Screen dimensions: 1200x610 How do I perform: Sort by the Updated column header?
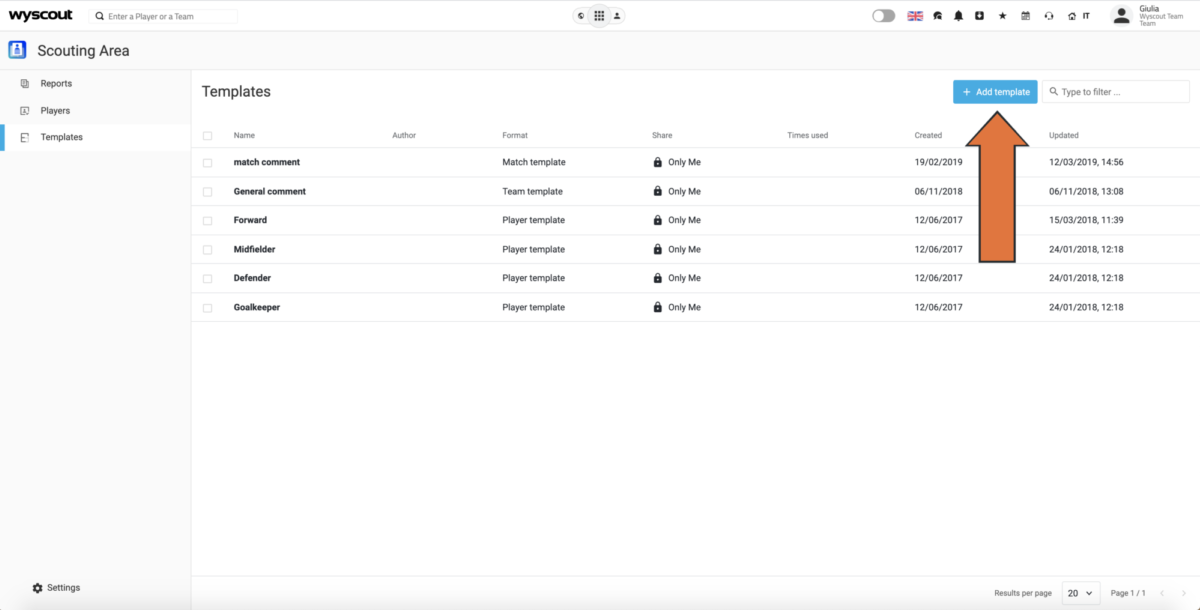1064,136
